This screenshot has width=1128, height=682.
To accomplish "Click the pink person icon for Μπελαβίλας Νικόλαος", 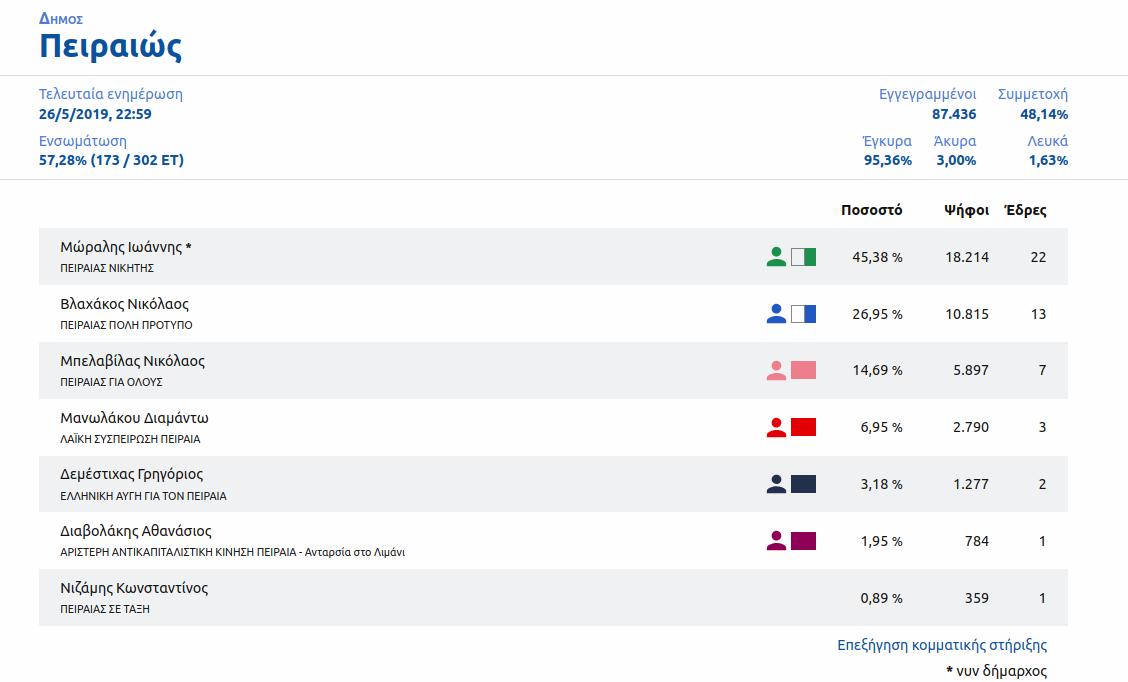I will (x=776, y=370).
